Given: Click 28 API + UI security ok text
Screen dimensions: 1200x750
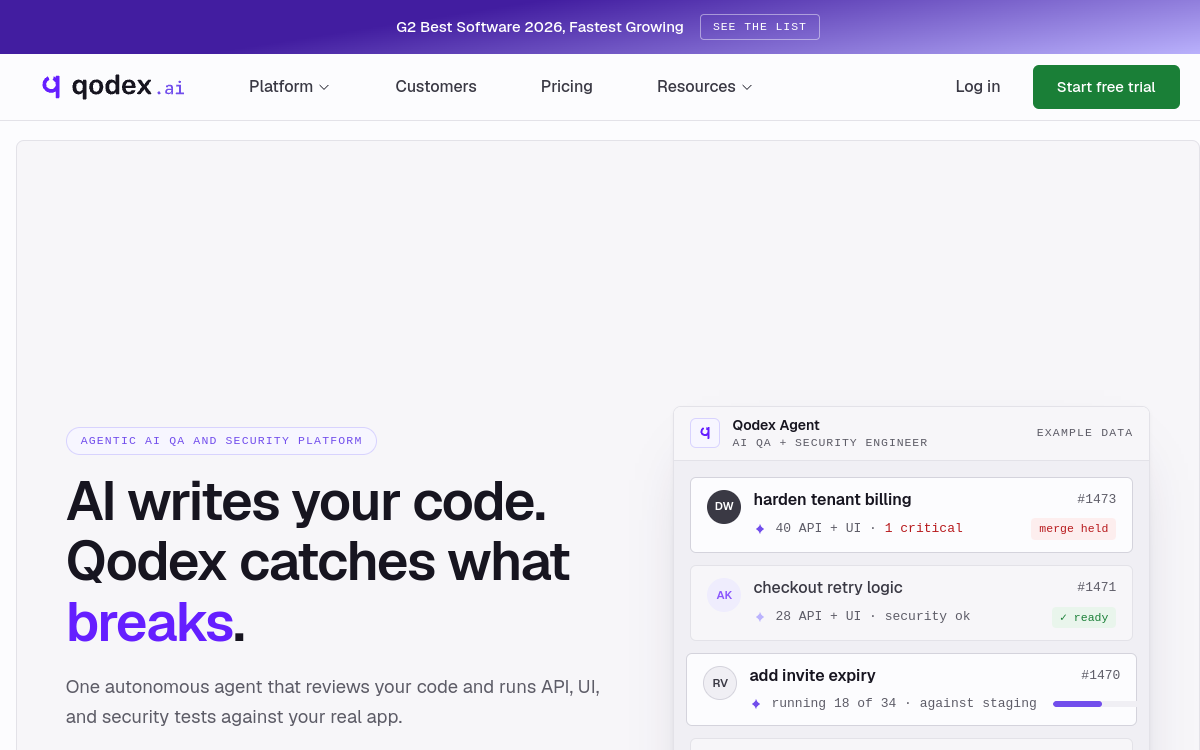Looking at the screenshot, I should point(873,617).
